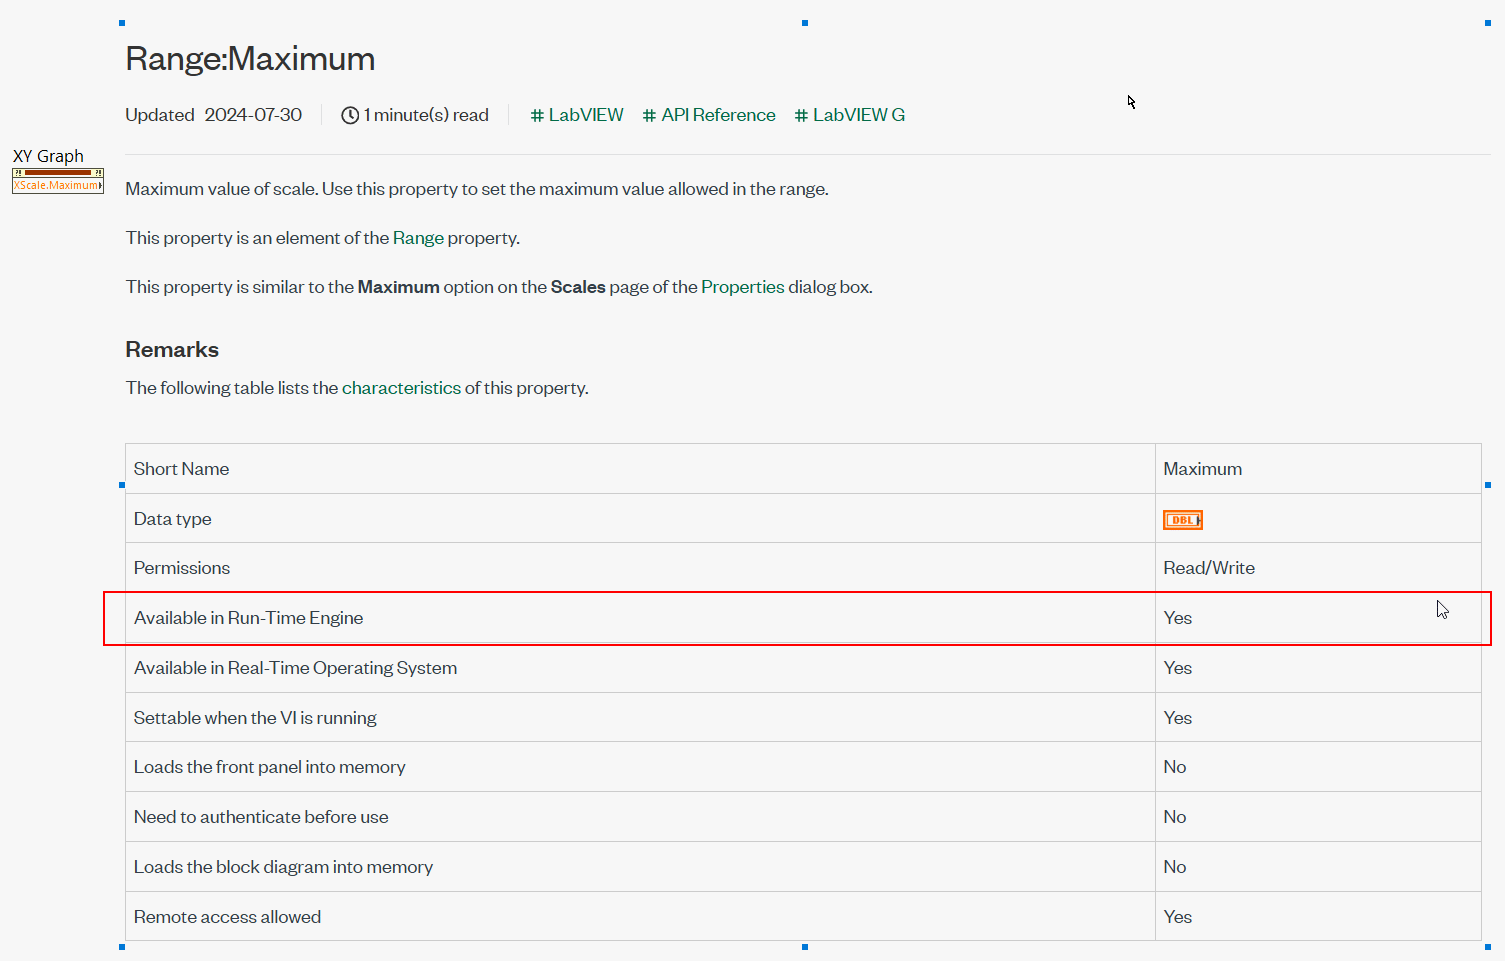Click the orange DBL data type icon
This screenshot has height=961, width=1505.
[1183, 520]
